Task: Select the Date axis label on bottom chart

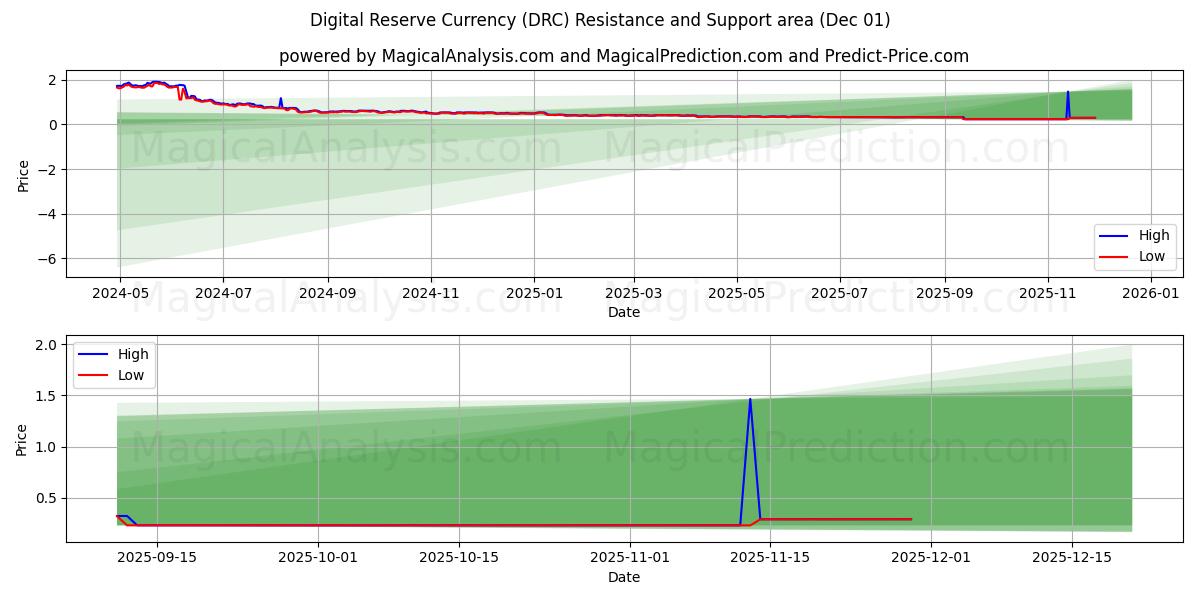Action: [622, 577]
